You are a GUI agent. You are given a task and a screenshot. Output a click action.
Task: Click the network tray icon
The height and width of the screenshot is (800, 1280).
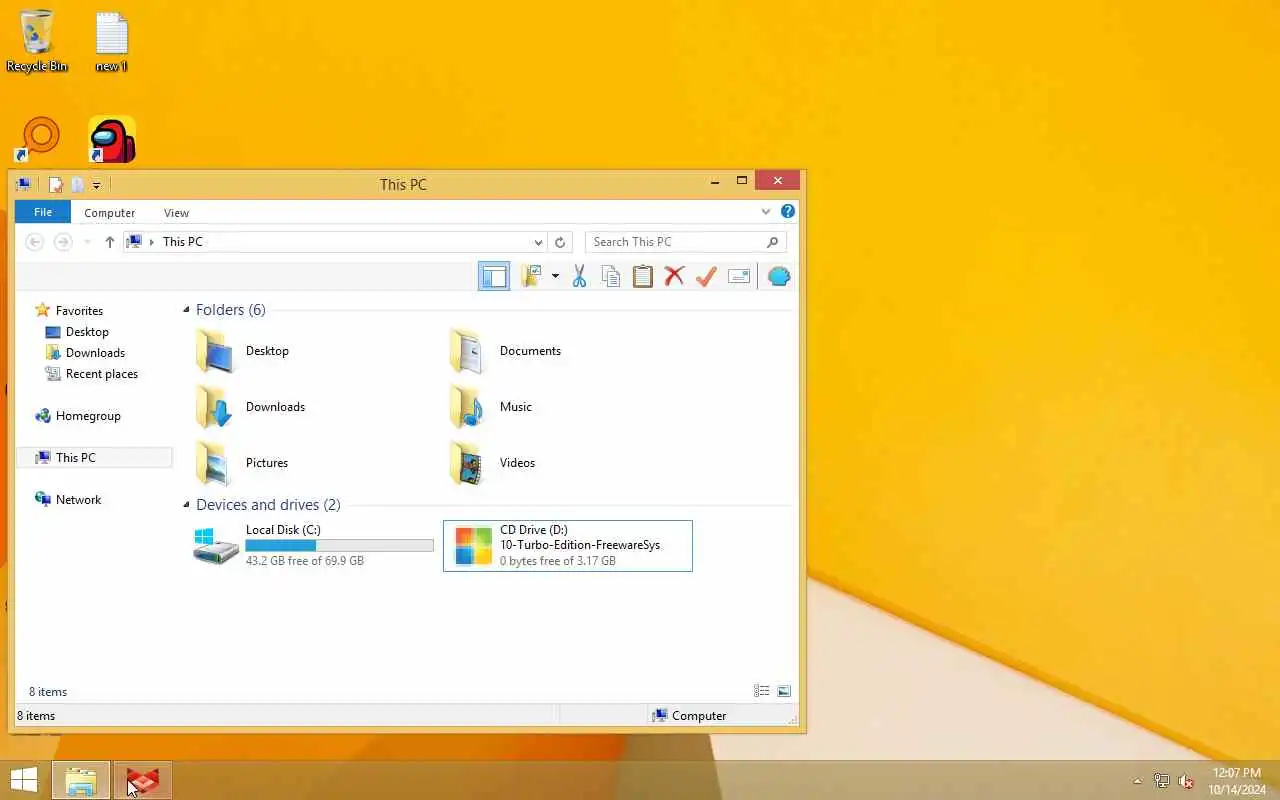click(1162, 781)
